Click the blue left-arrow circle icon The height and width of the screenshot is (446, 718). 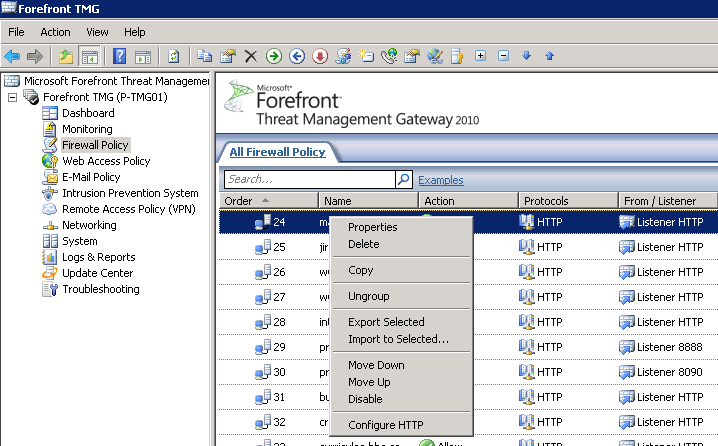click(x=297, y=56)
